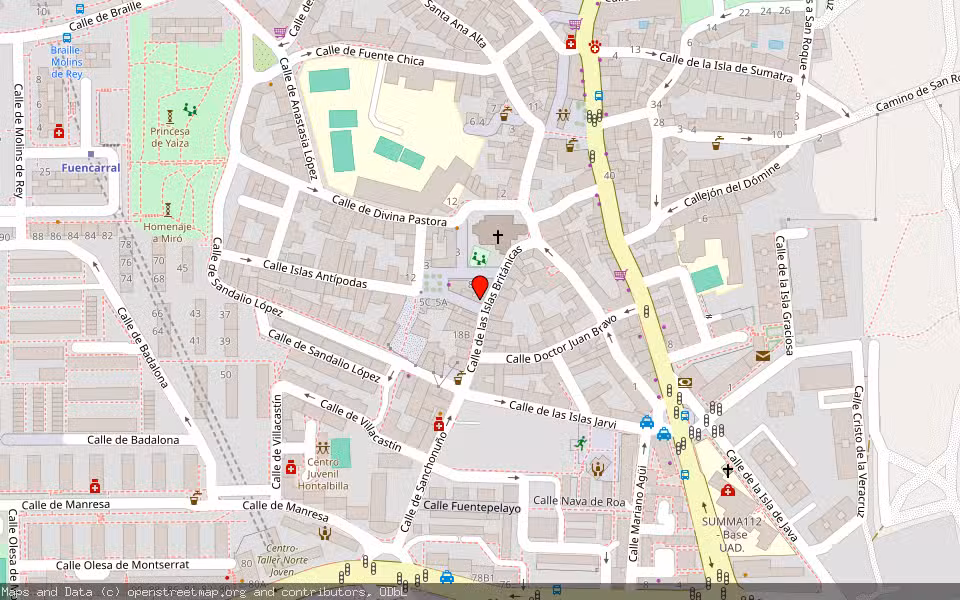Click the playground icon in Princesa de Yaiza park
The height and width of the screenshot is (600, 960).
pyautogui.click(x=190, y=110)
